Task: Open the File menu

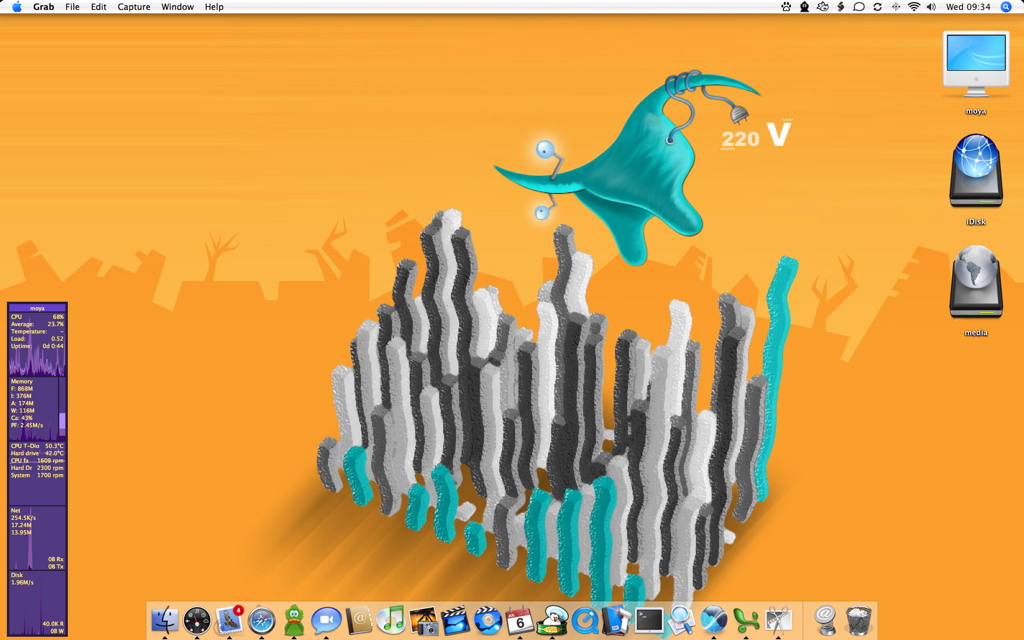Action: coord(72,7)
